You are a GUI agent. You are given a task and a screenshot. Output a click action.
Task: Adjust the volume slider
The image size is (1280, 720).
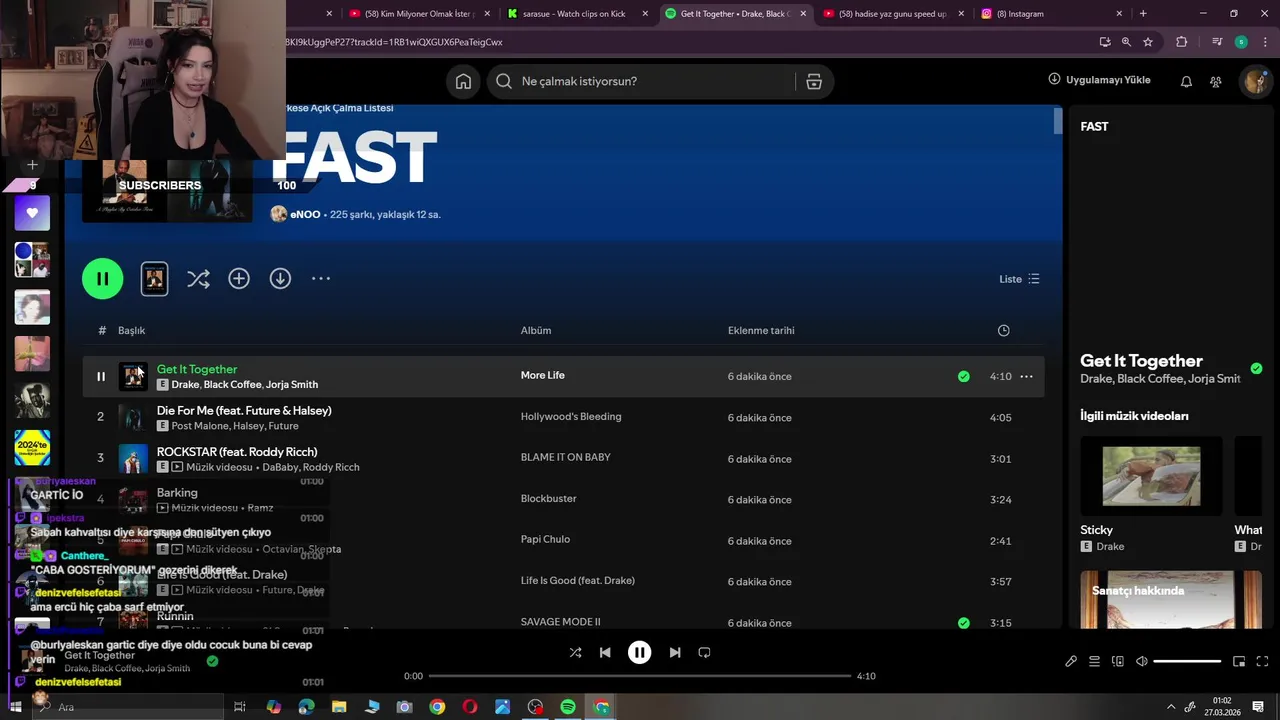point(1187,662)
